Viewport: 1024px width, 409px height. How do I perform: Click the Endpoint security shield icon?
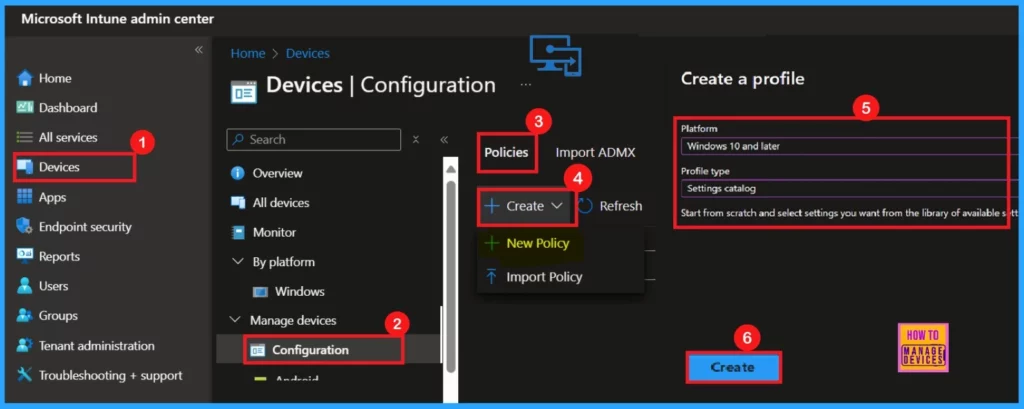(25, 227)
